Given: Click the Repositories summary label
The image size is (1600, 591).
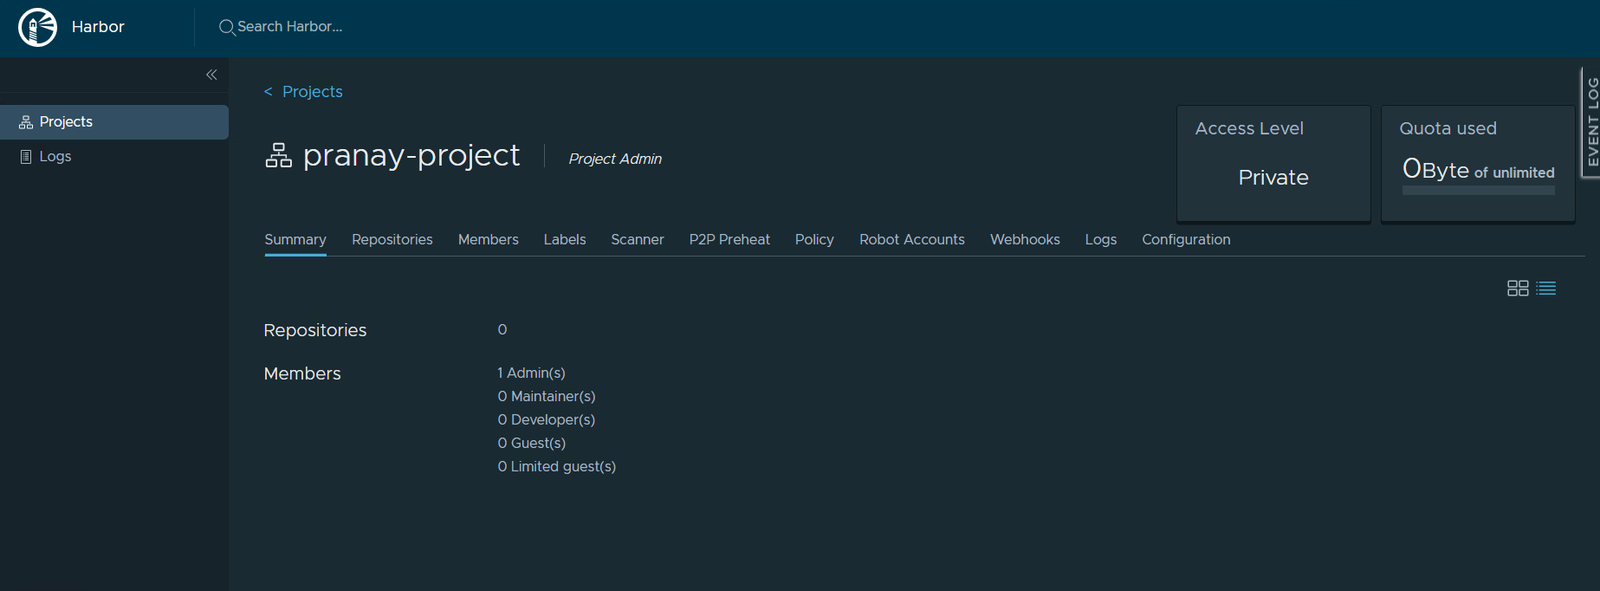Looking at the screenshot, I should pos(315,330).
